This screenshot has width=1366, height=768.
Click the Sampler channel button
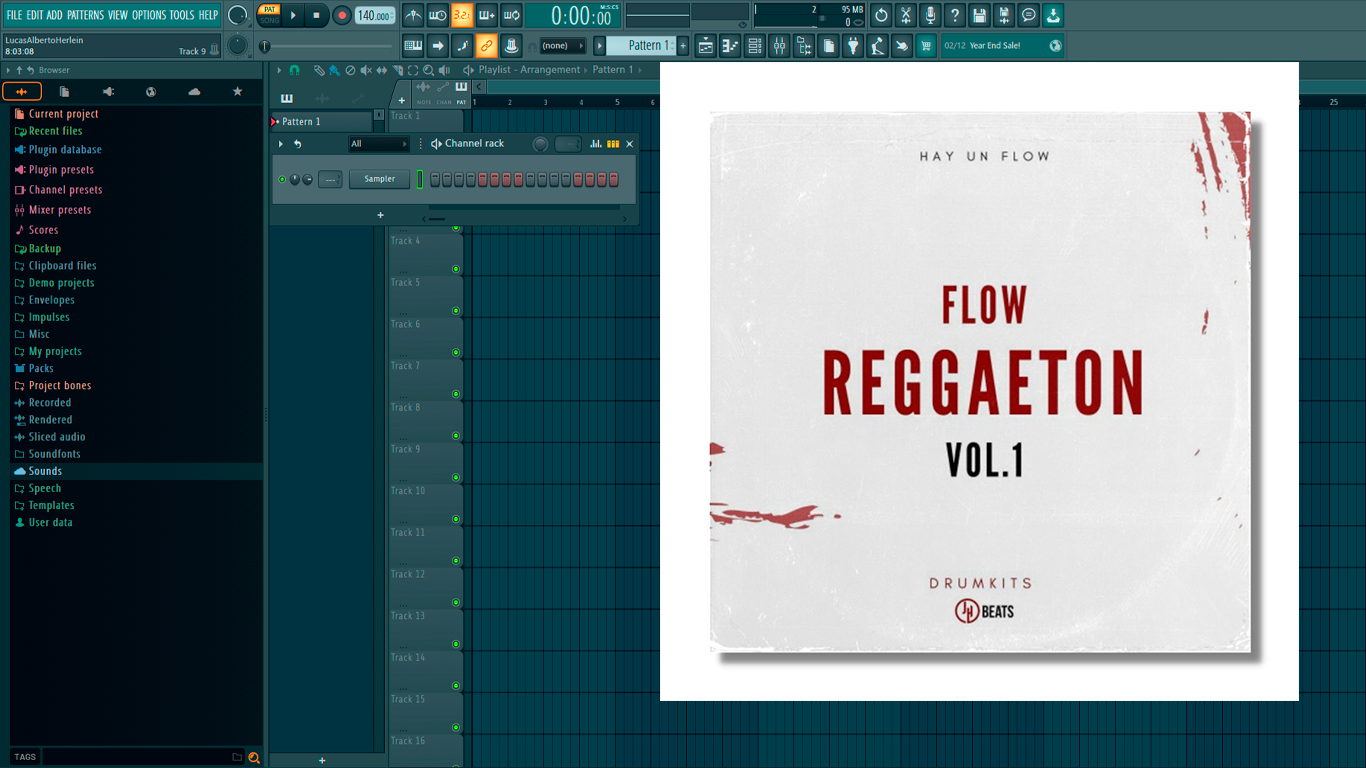click(380, 179)
